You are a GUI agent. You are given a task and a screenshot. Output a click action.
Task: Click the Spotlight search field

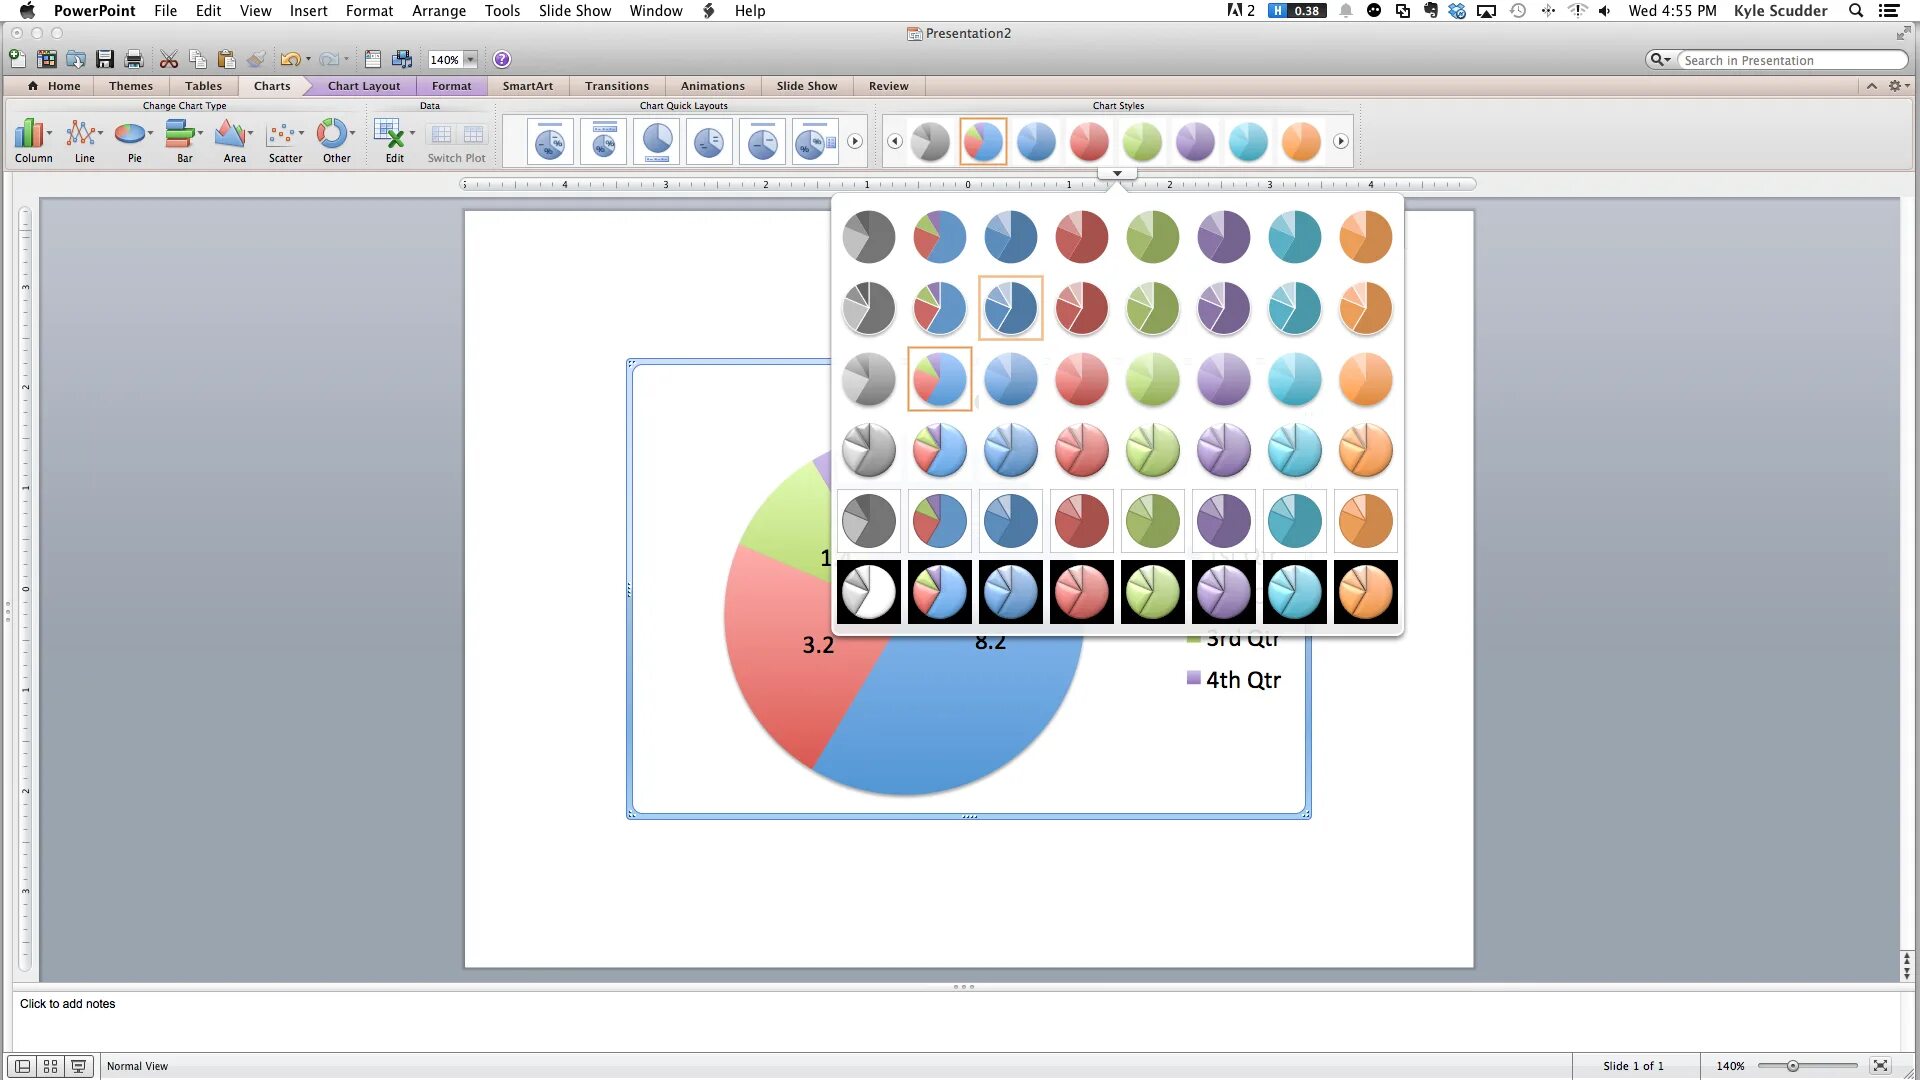click(1862, 11)
